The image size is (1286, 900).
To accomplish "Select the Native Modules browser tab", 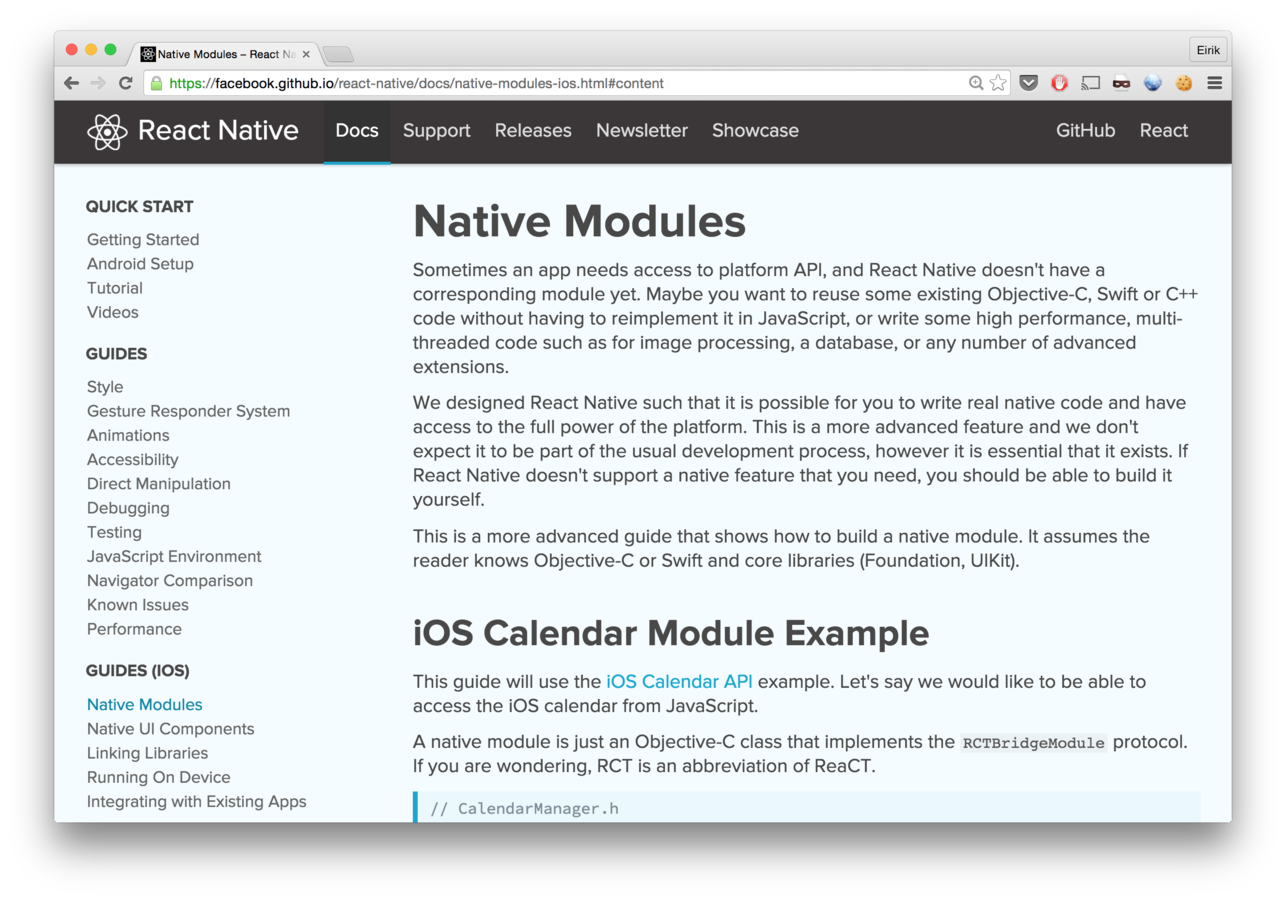I will (x=226, y=54).
